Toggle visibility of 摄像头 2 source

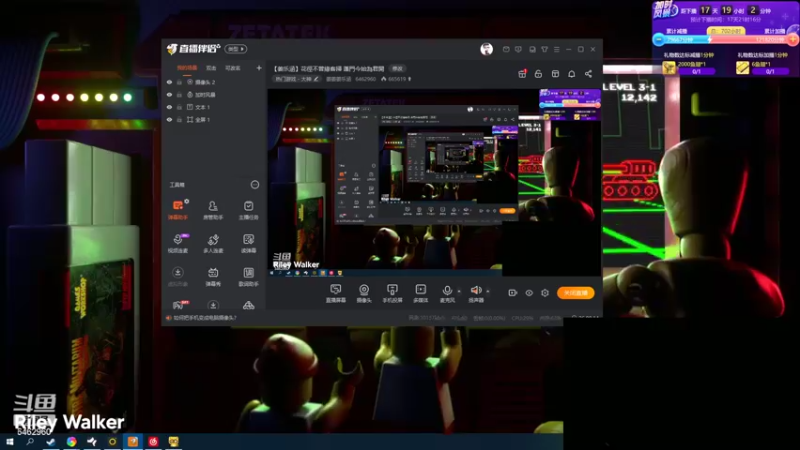pyautogui.click(x=169, y=82)
